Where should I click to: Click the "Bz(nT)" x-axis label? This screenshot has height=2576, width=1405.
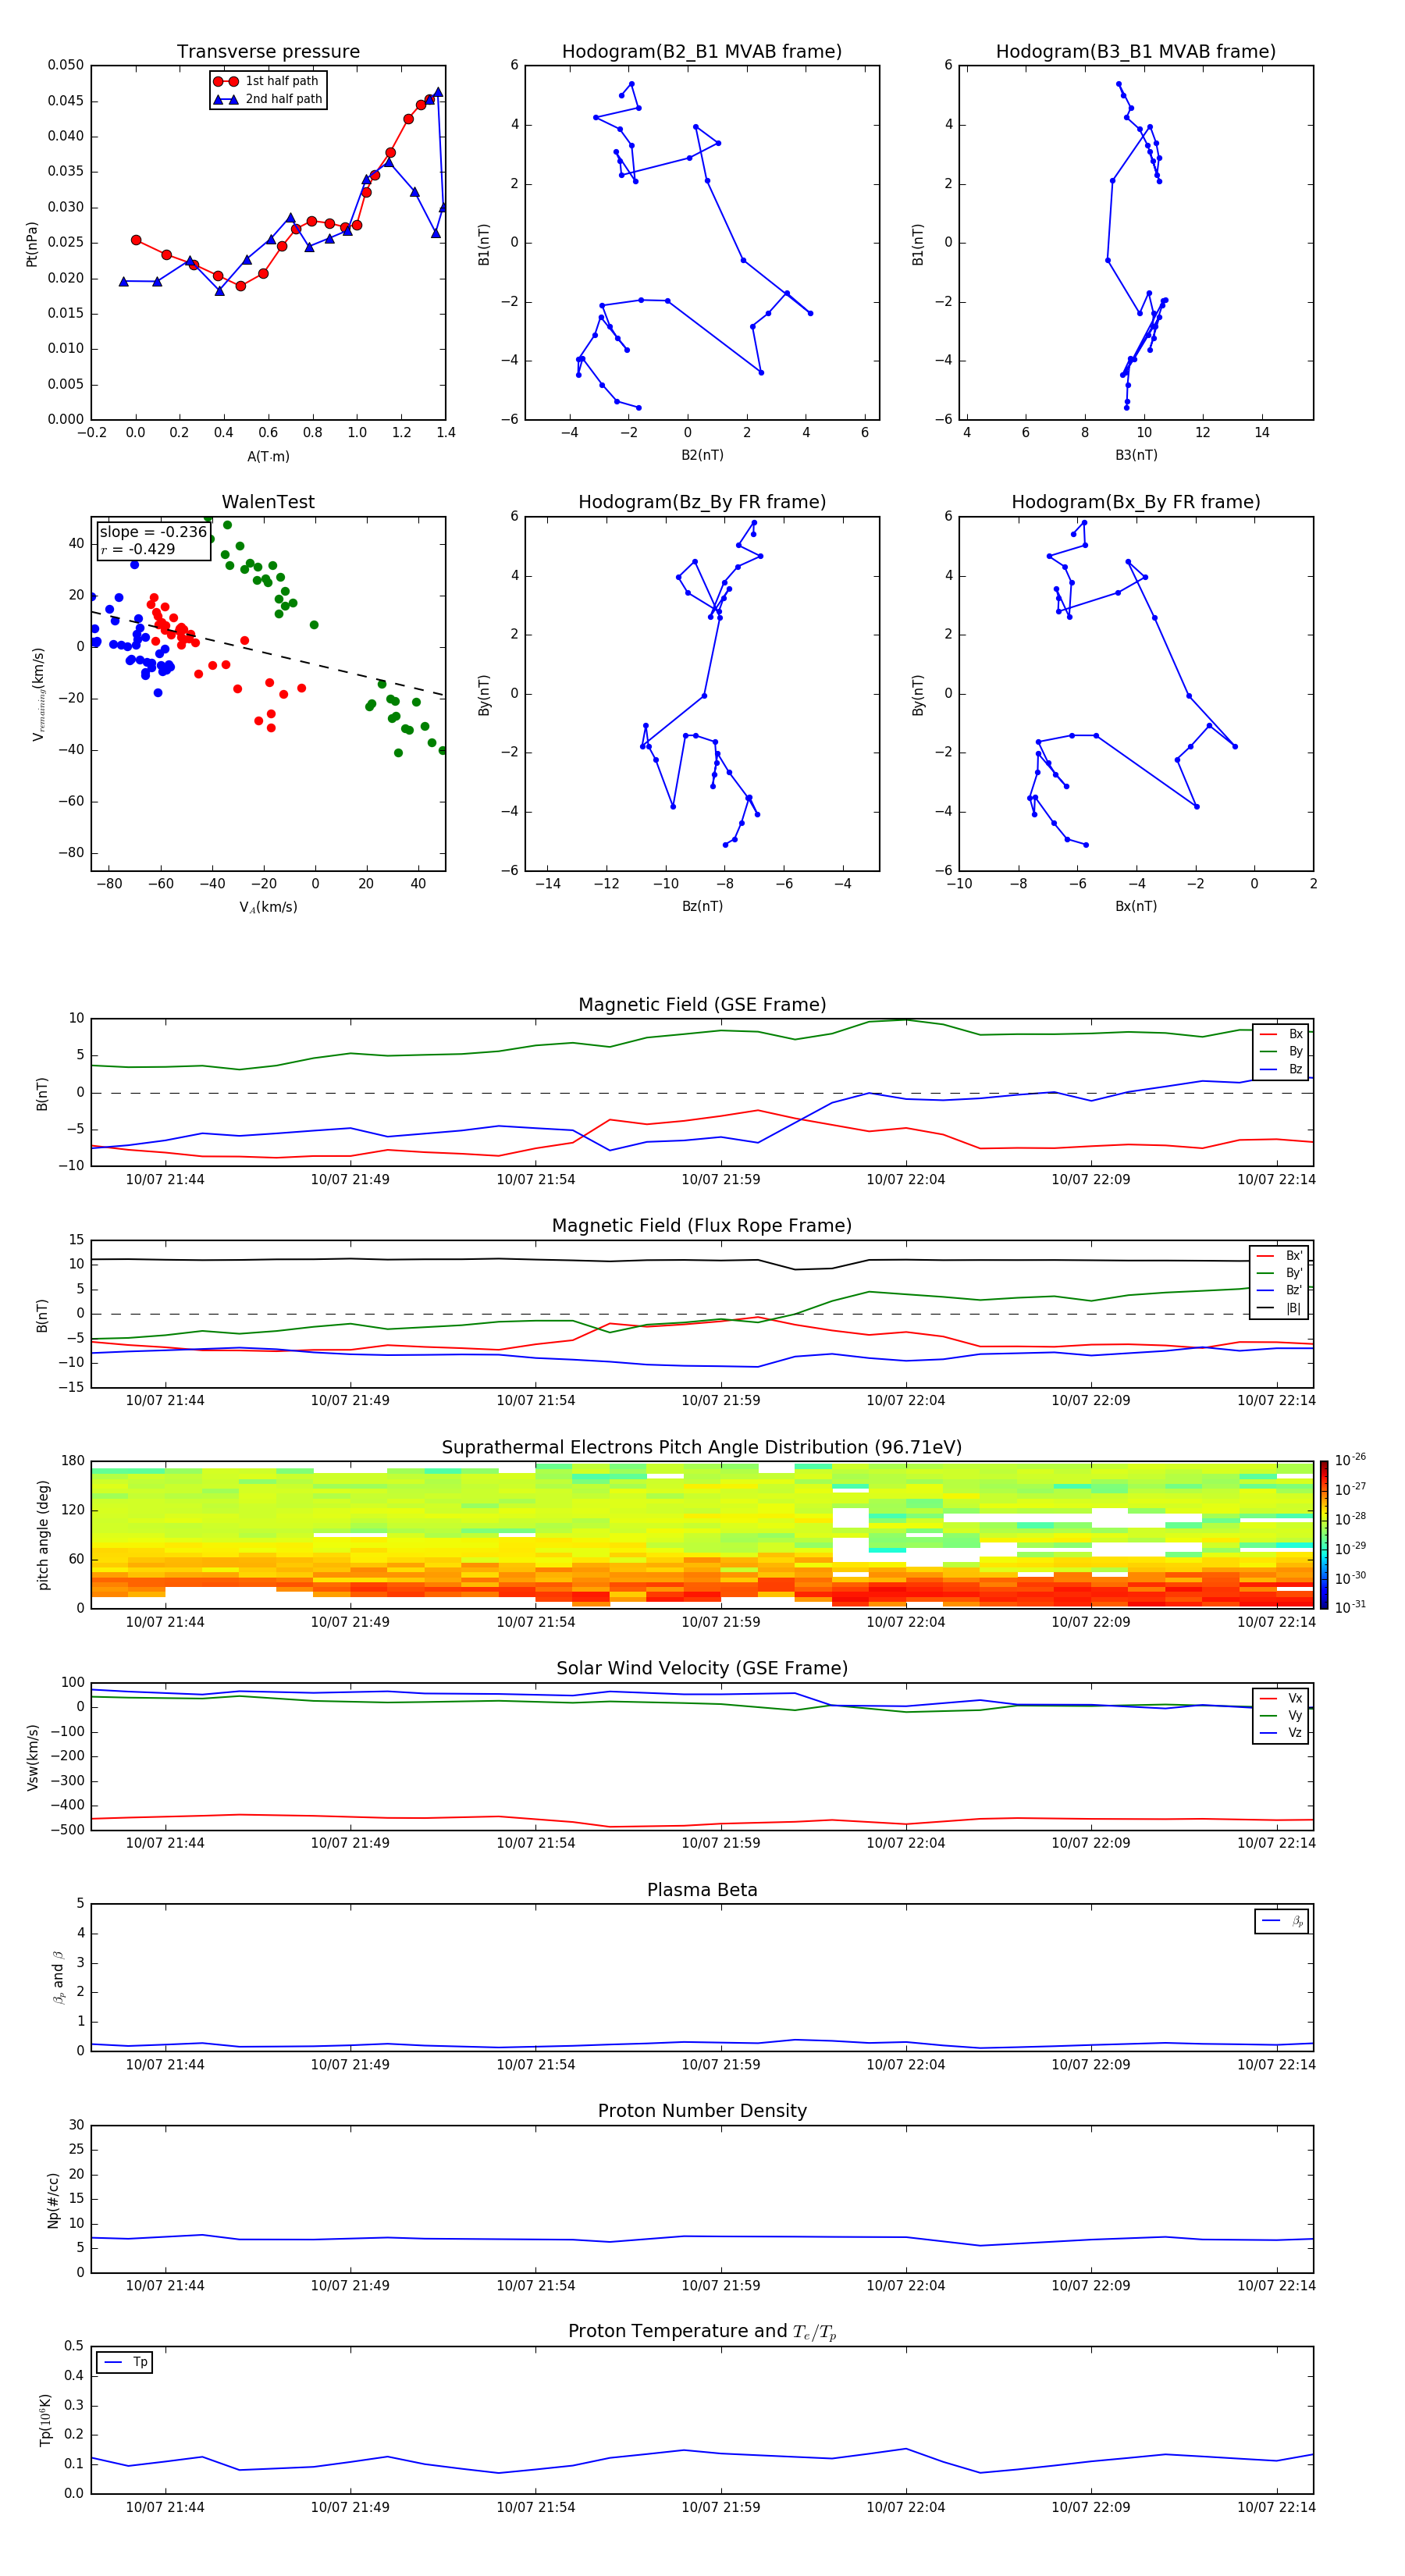click(x=702, y=906)
